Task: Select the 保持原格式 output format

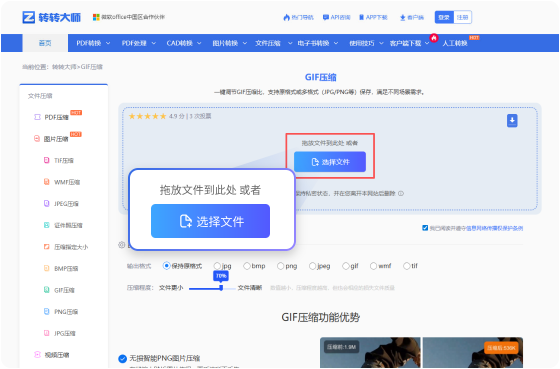Action: coord(166,266)
